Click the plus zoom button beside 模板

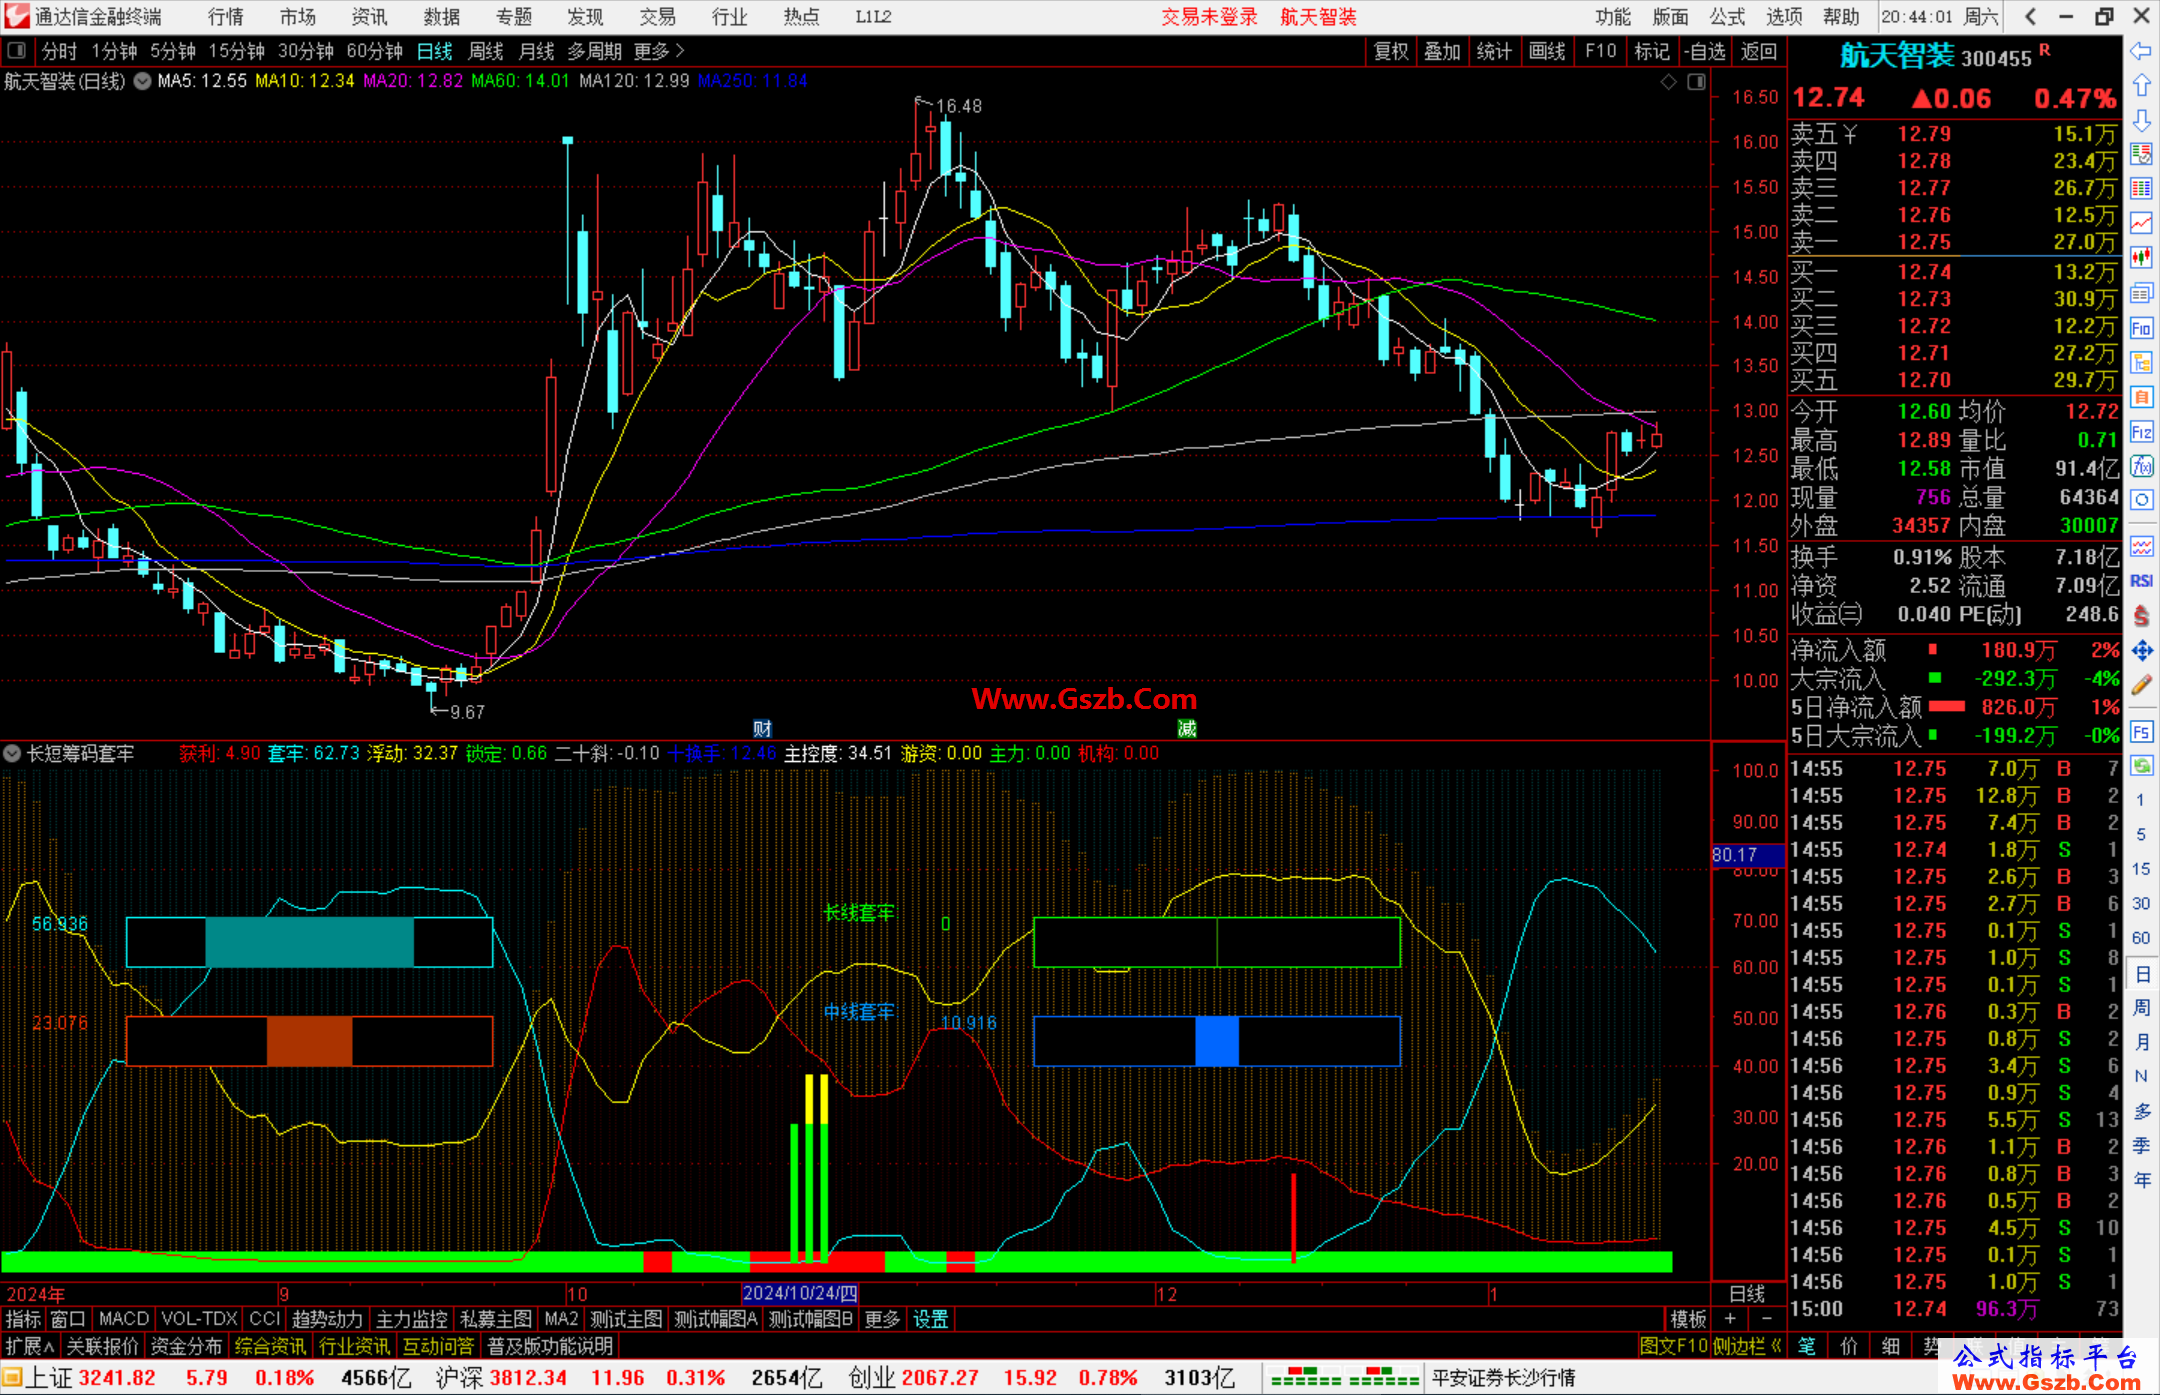click(1730, 1319)
